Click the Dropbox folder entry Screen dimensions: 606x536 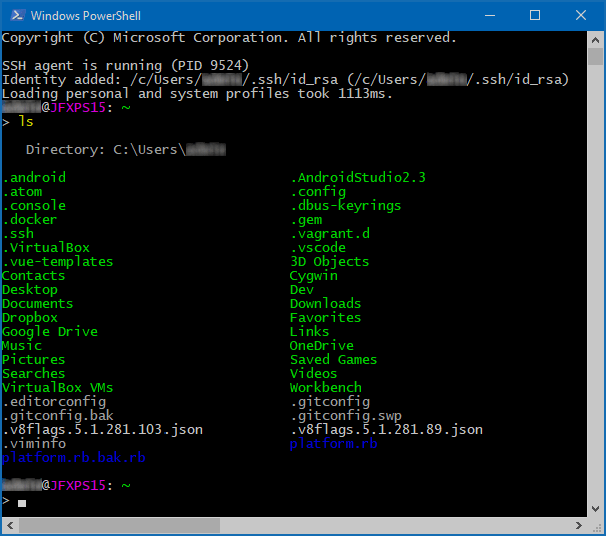(x=30, y=318)
